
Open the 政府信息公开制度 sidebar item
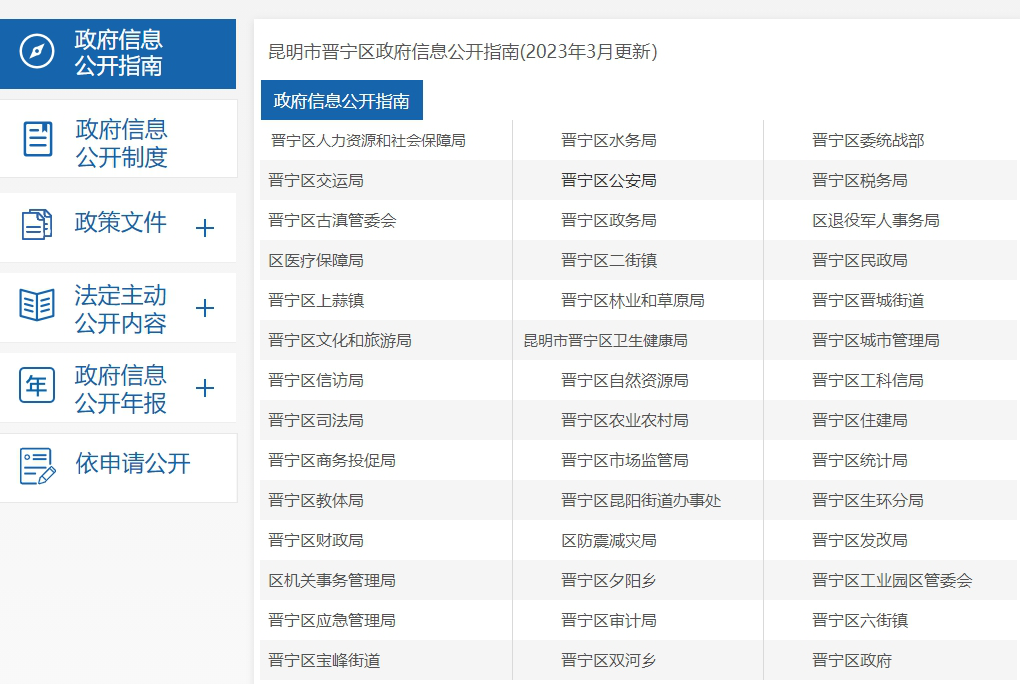pyautogui.click(x=118, y=139)
